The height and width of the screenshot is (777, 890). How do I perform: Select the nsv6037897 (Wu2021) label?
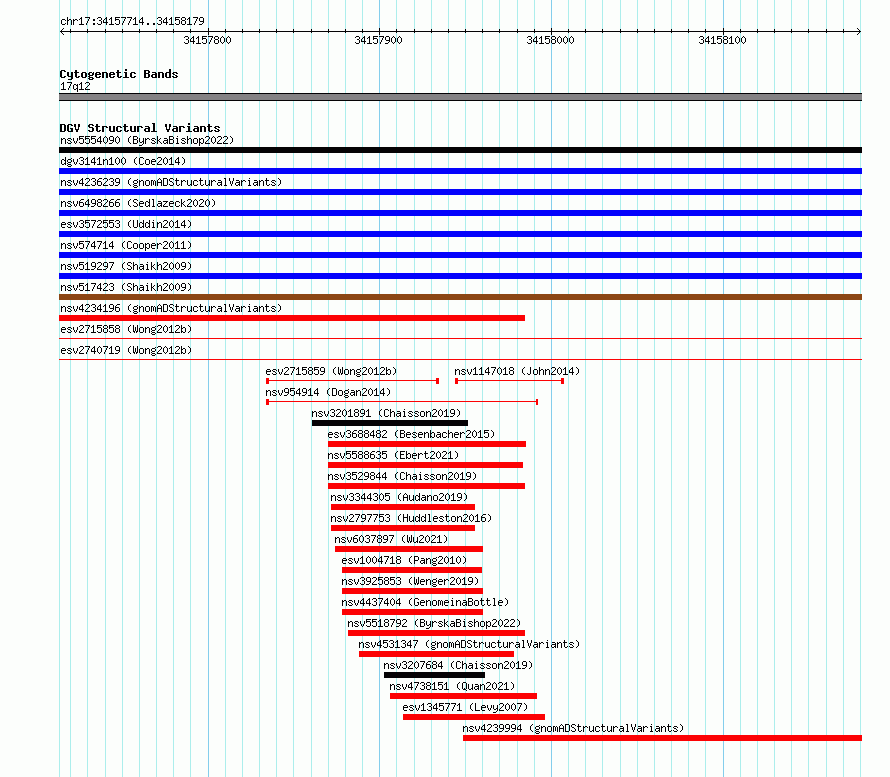(391, 539)
